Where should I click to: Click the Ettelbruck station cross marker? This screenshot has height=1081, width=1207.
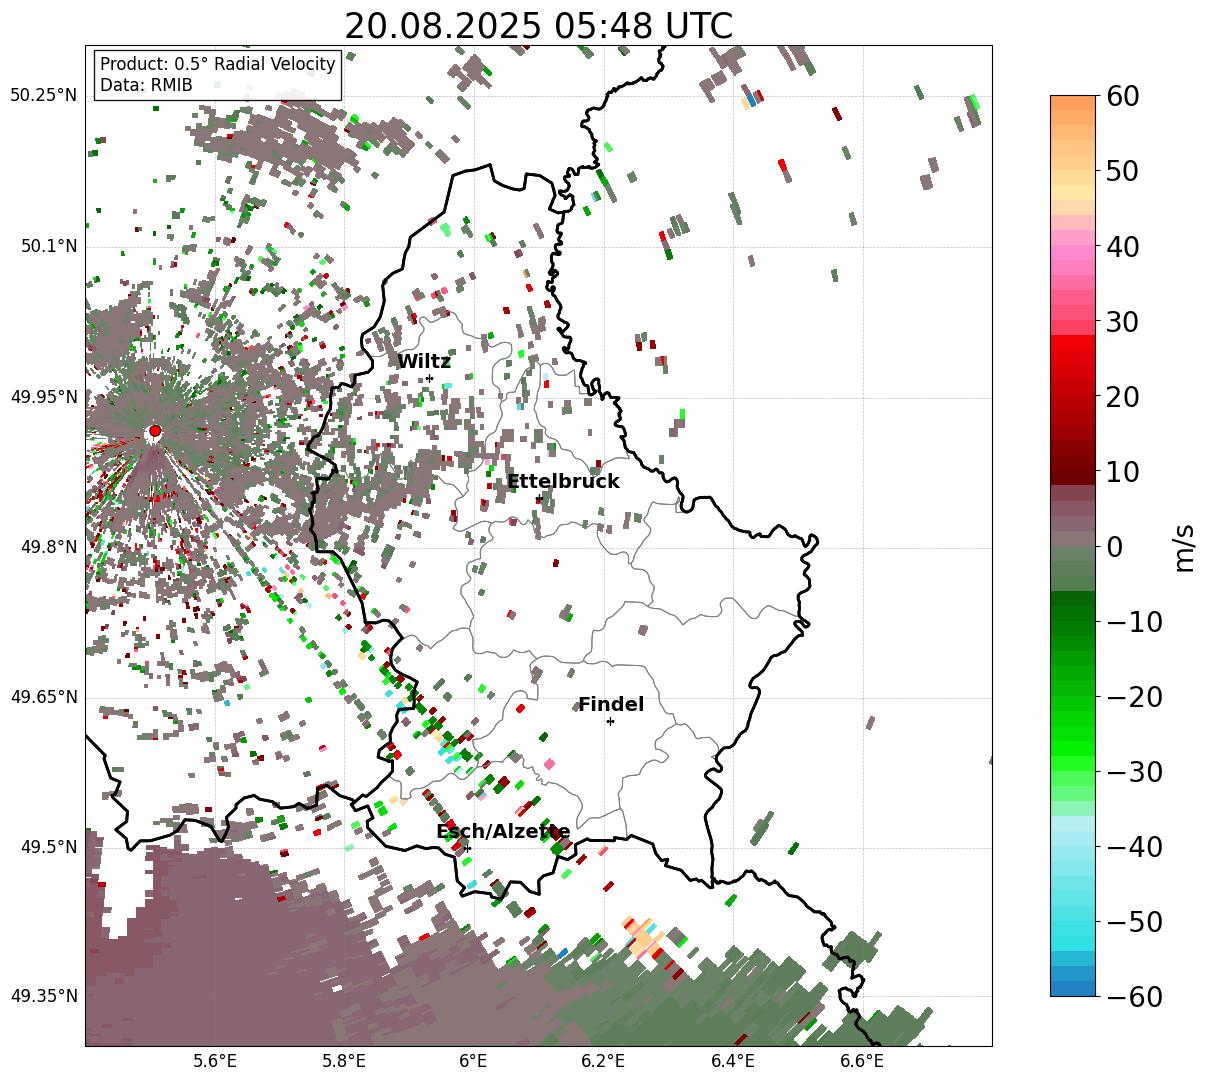click(538, 498)
